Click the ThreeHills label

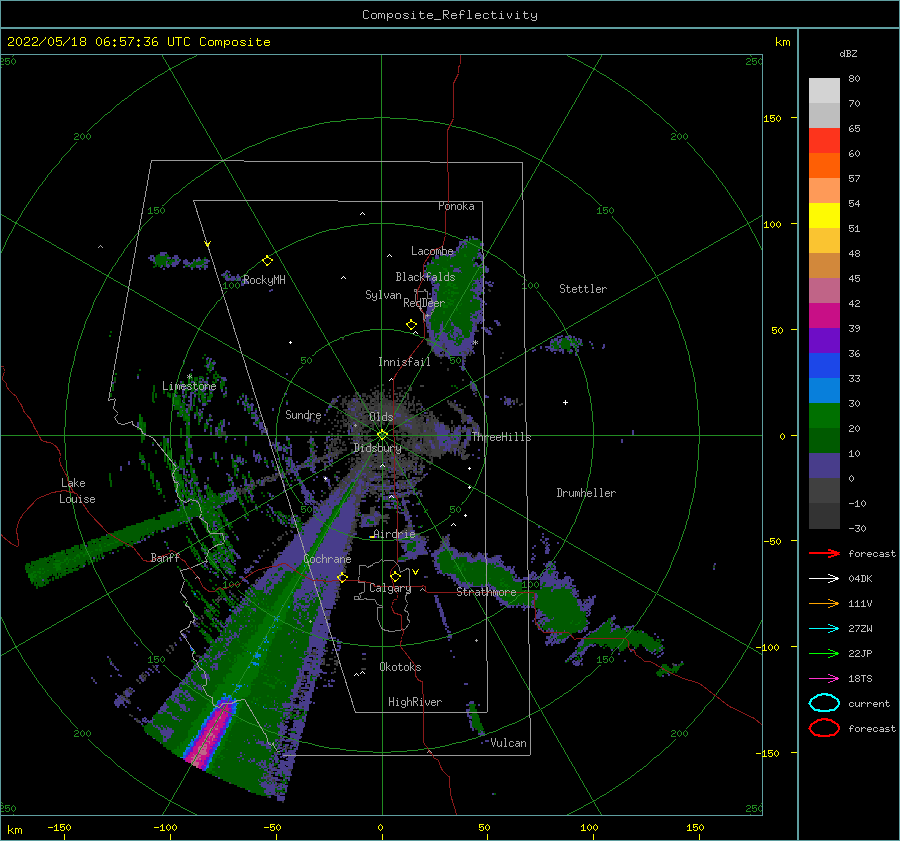502,437
